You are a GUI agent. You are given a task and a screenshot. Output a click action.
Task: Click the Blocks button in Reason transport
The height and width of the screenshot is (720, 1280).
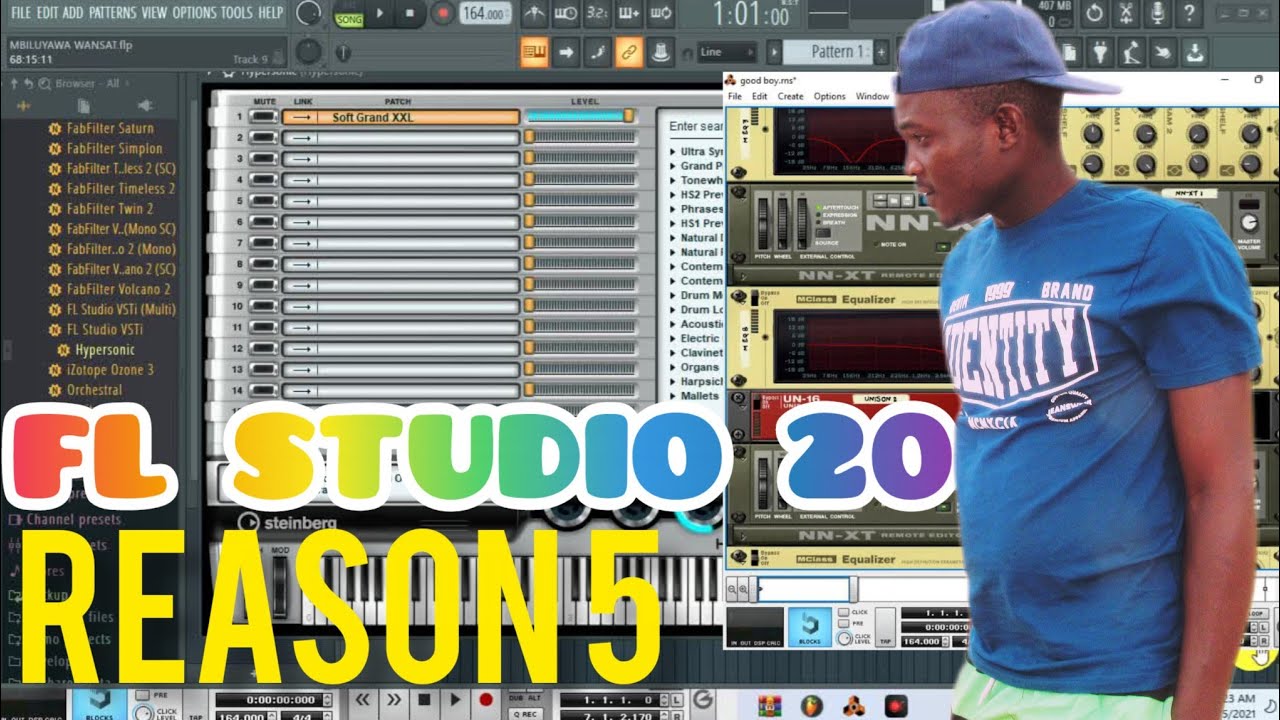pos(810,627)
